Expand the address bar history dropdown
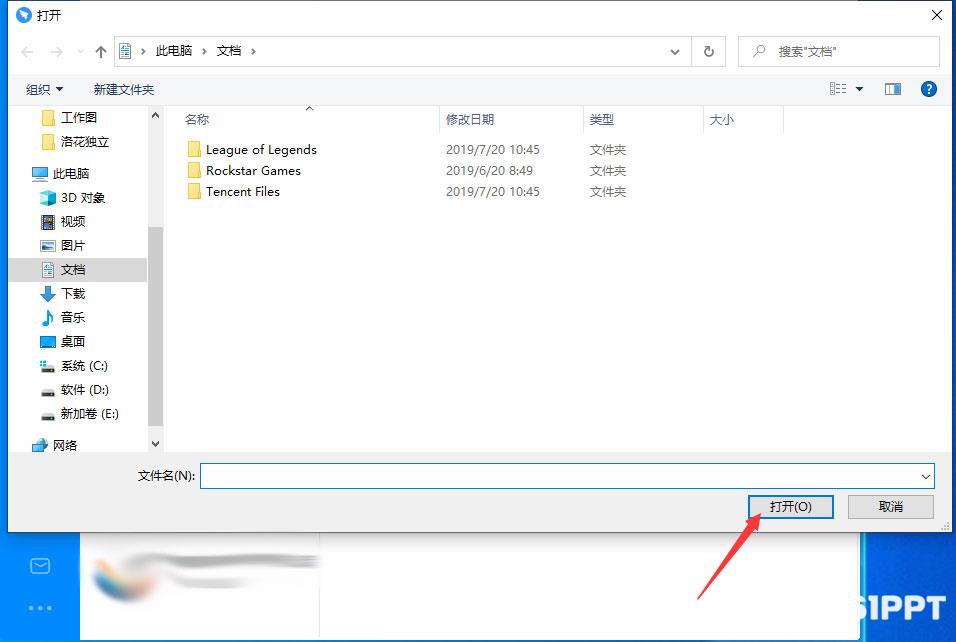Viewport: 956px width, 642px height. pyautogui.click(x=675, y=52)
